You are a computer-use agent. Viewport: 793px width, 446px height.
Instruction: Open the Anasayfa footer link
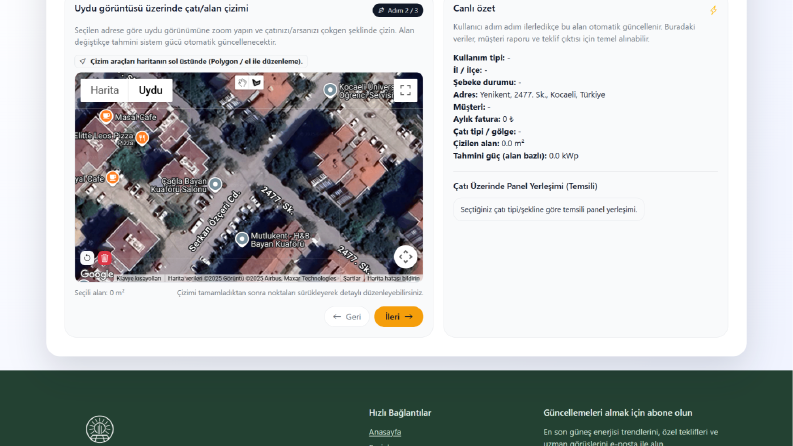tap(385, 432)
